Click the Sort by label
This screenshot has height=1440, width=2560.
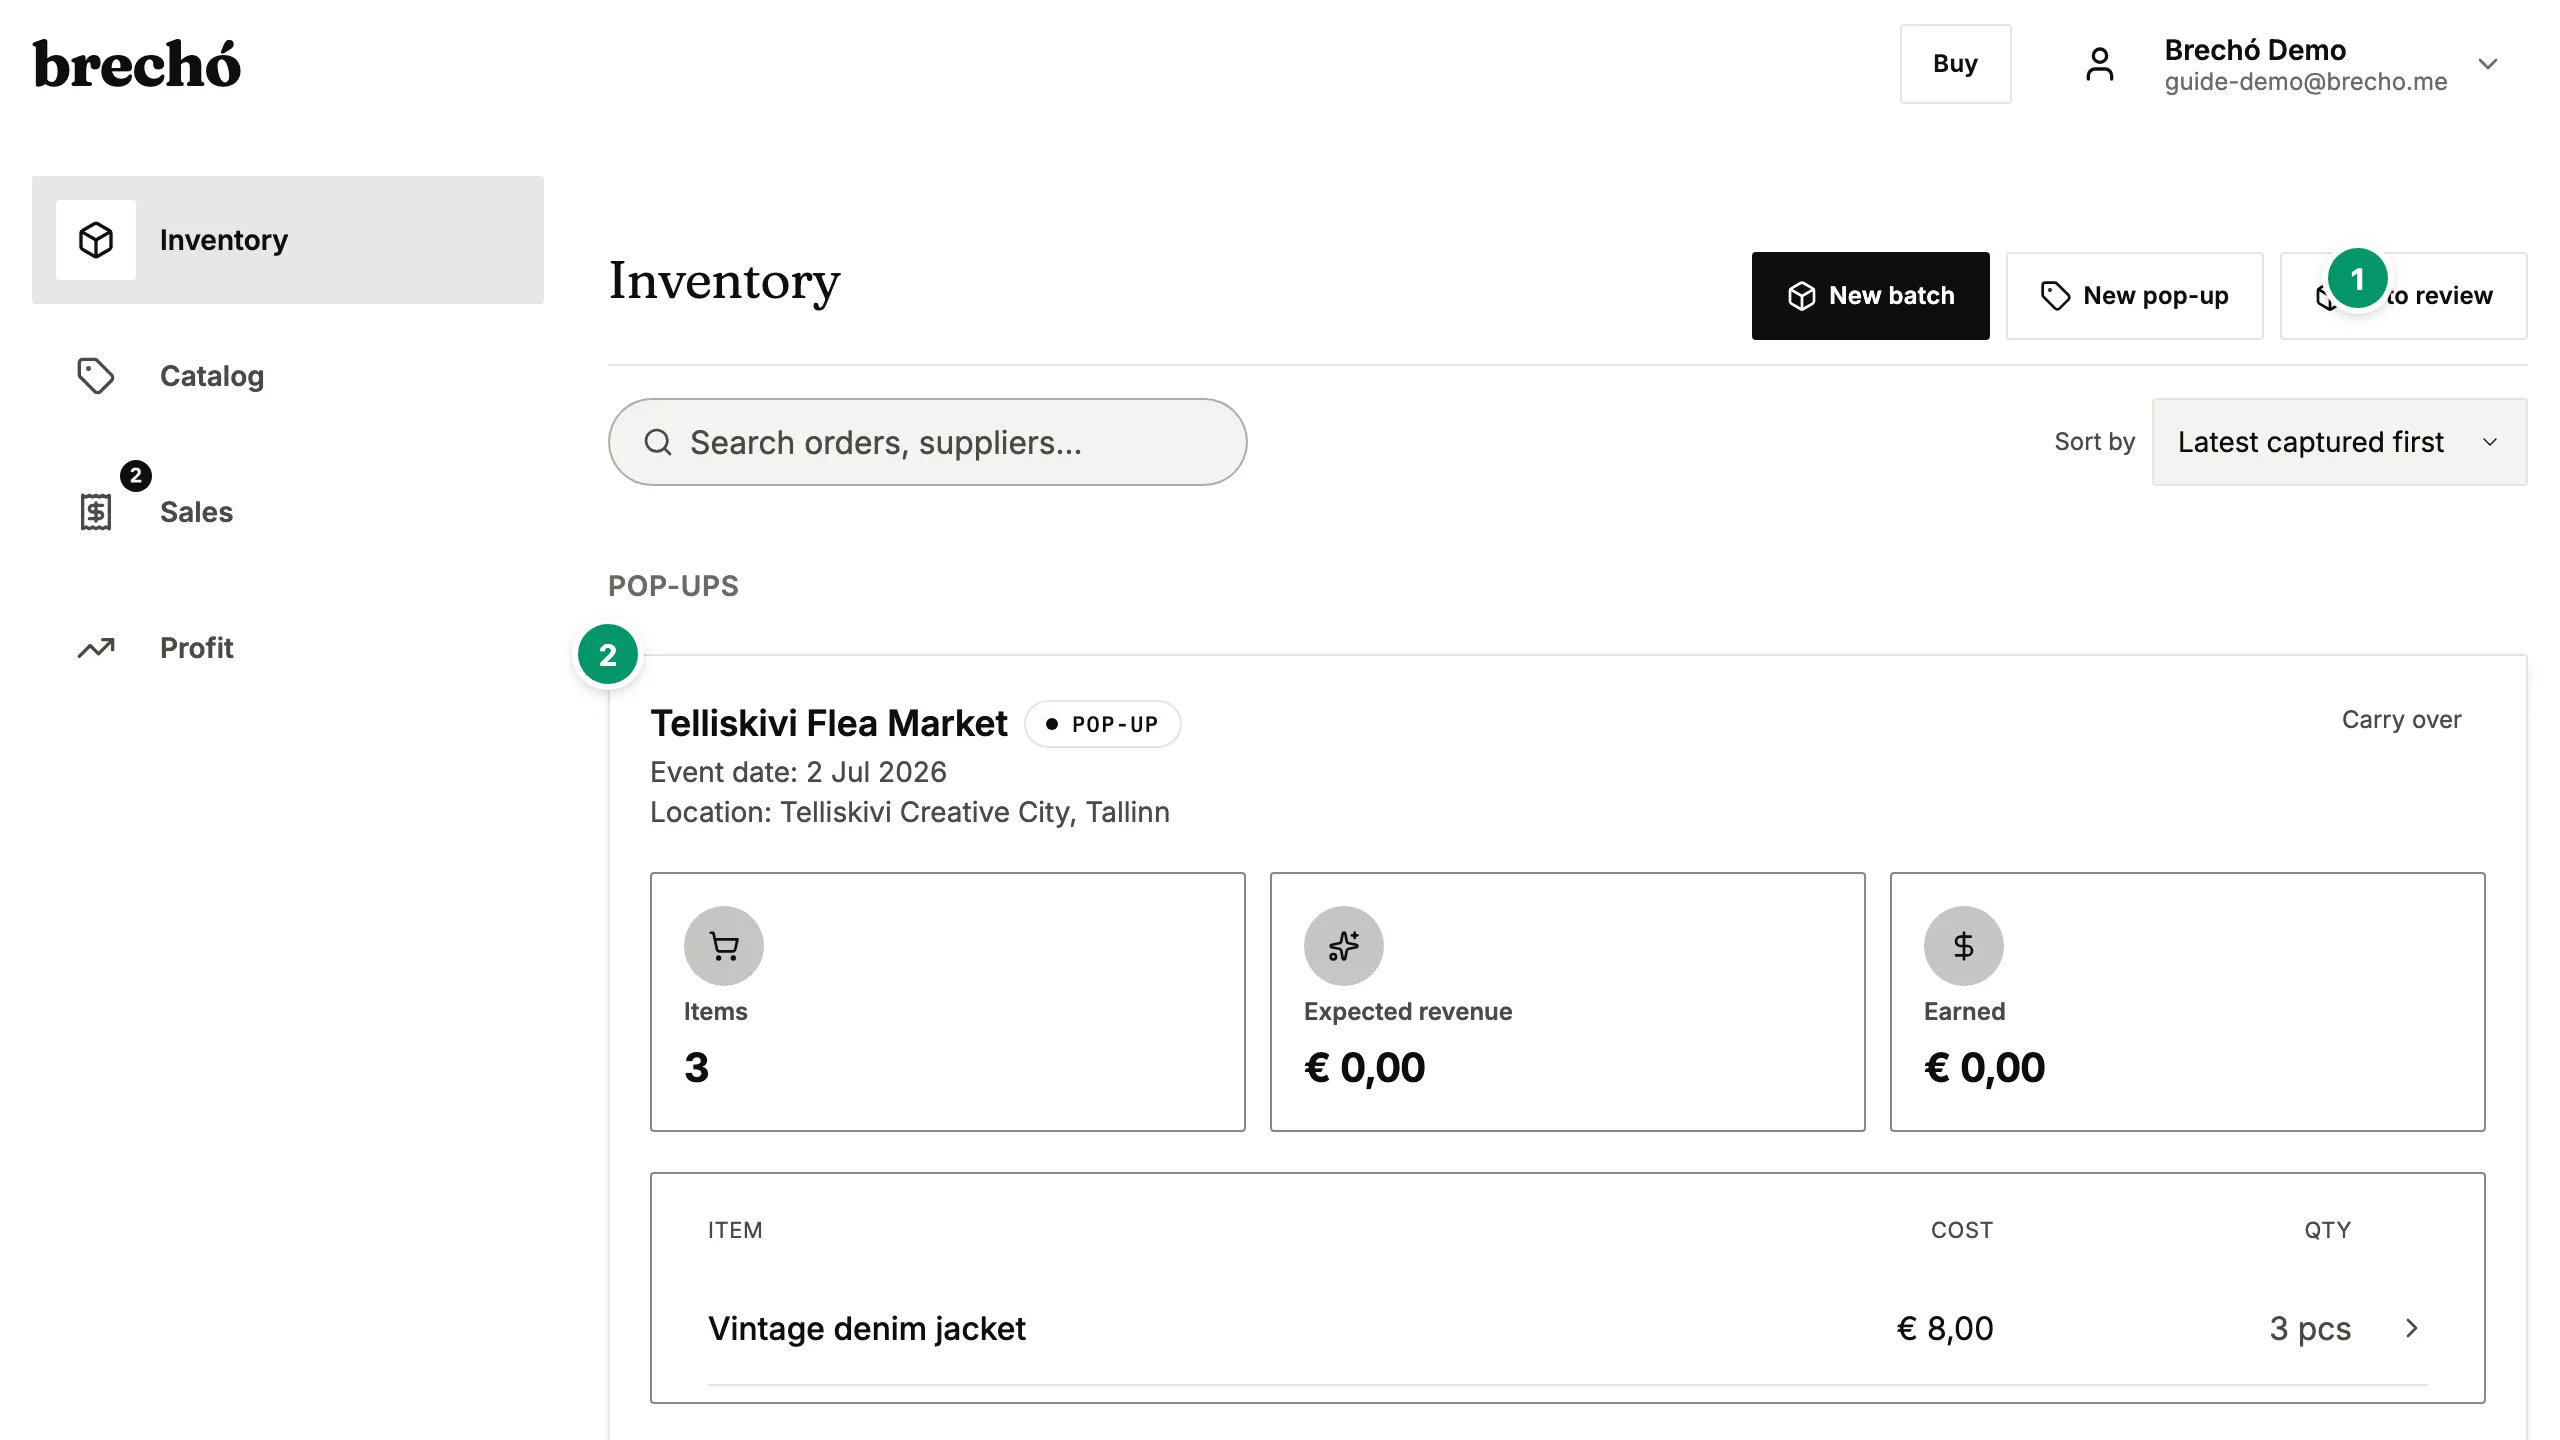click(2095, 442)
